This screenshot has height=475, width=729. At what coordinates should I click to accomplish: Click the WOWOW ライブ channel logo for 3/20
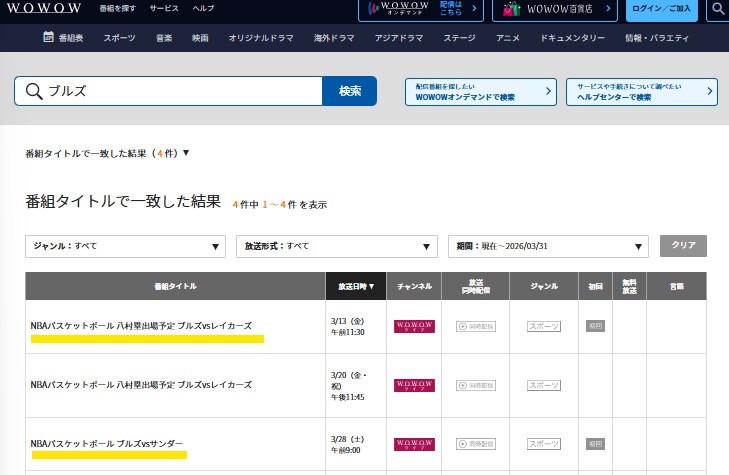click(414, 385)
